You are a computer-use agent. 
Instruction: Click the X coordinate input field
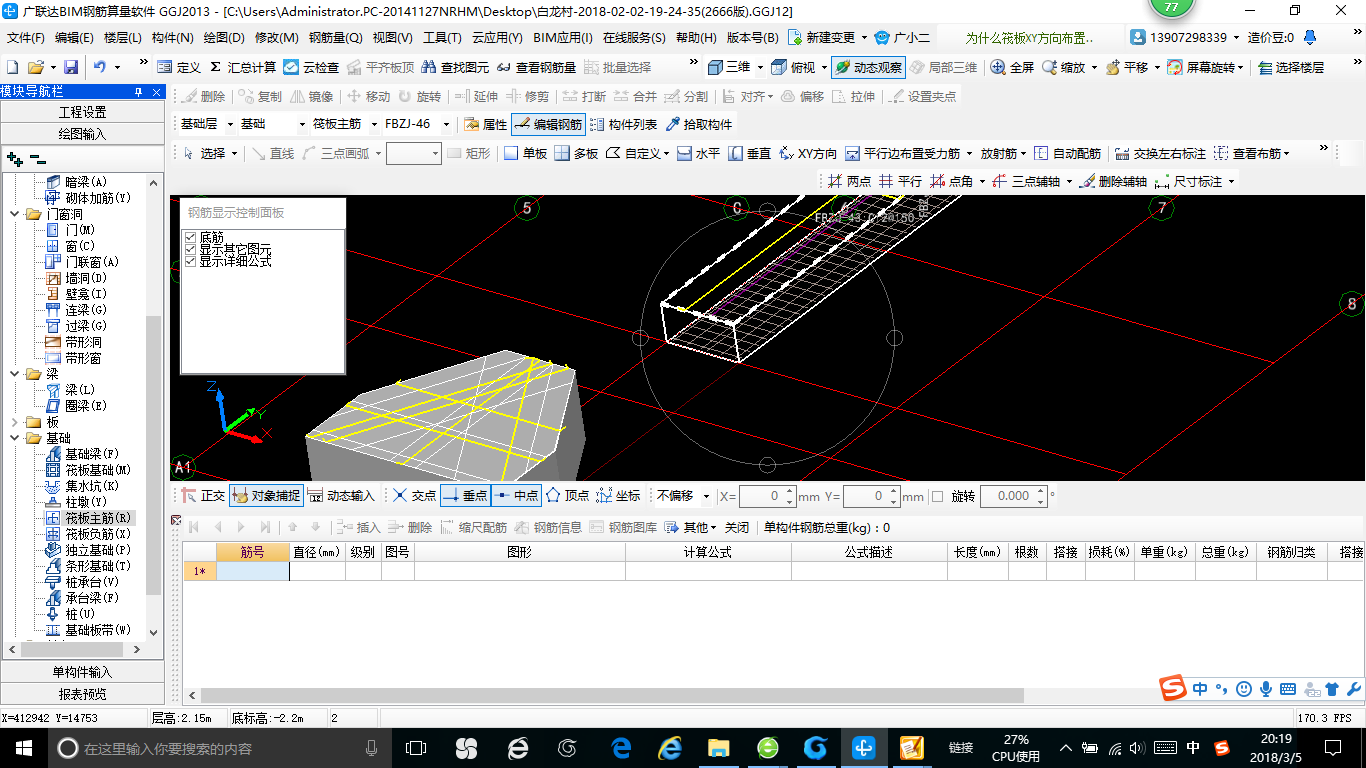(x=768, y=496)
